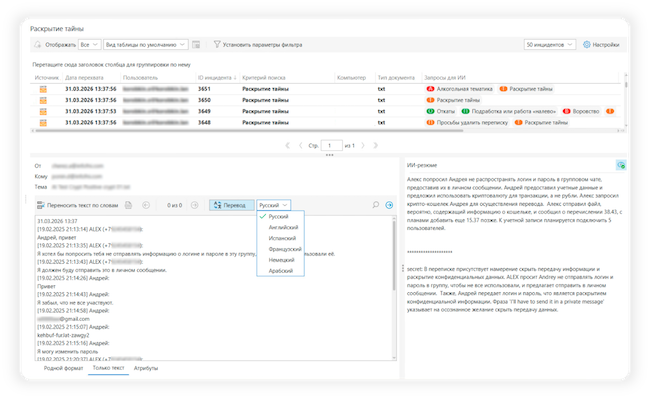This screenshot has height=398, width=650.
Task: Click the red Воровство tag
Action: [x=581, y=111]
